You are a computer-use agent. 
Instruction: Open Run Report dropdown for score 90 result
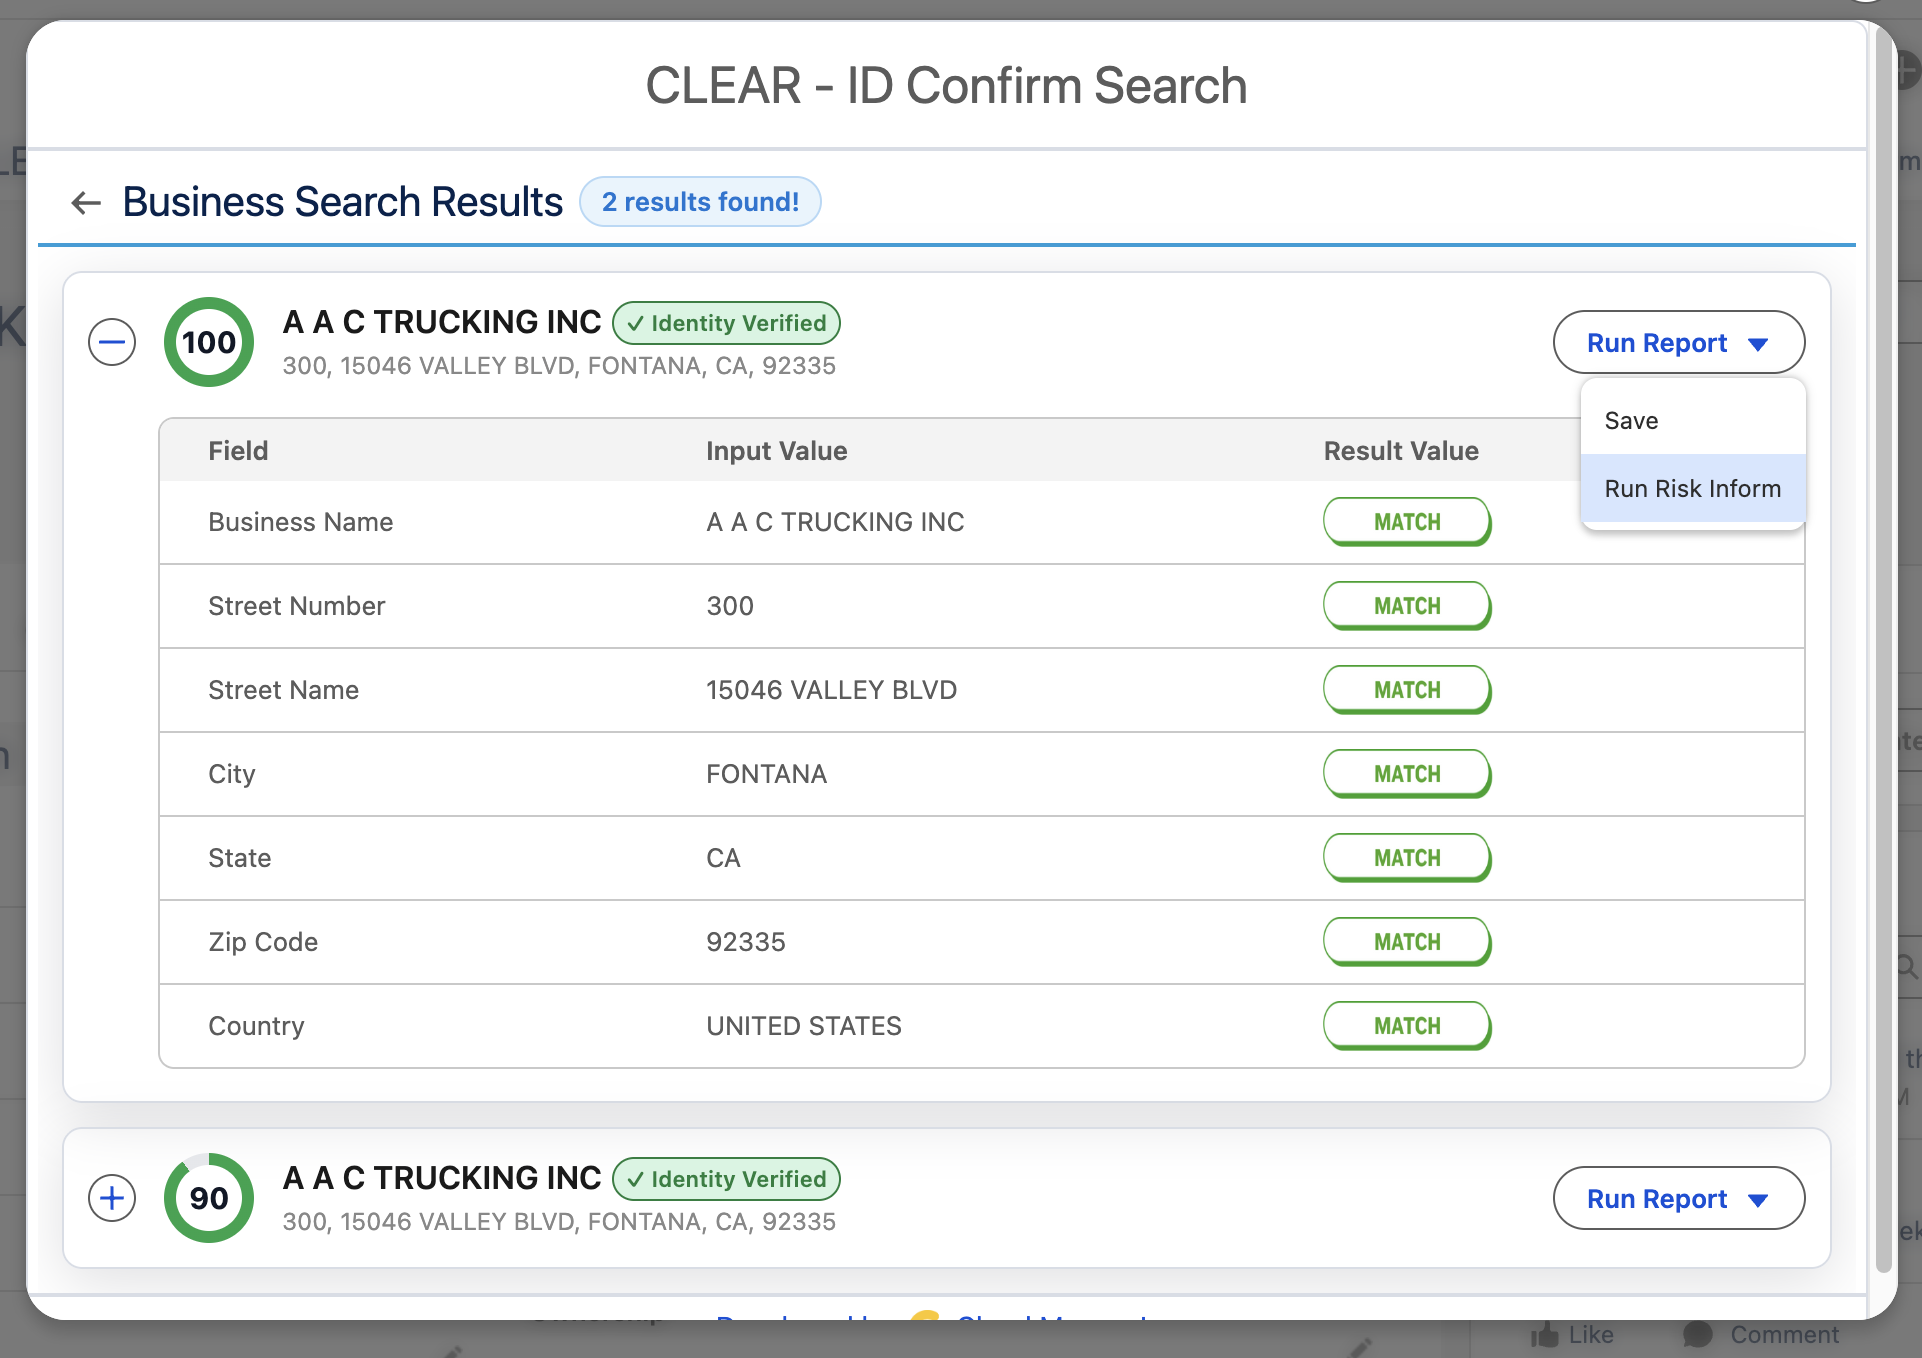pos(1678,1198)
